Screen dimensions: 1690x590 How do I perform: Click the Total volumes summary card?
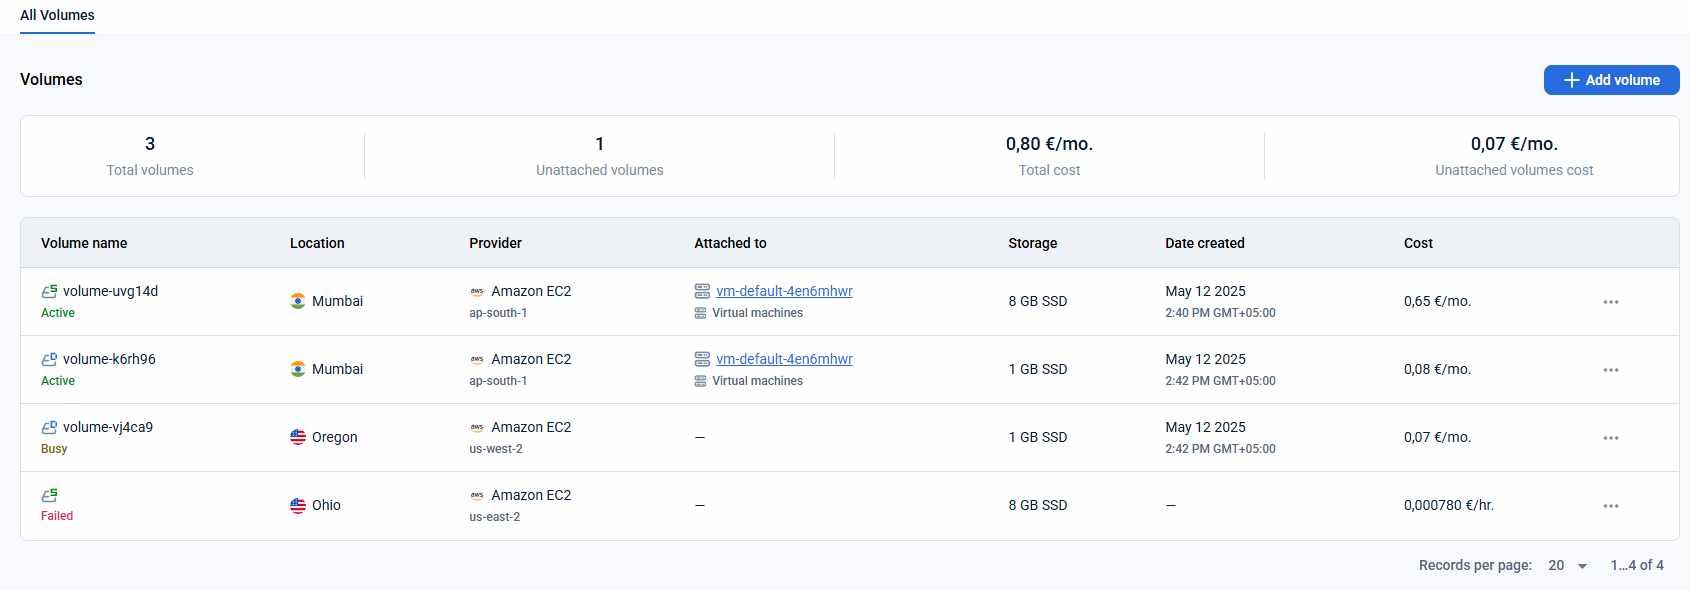150,156
